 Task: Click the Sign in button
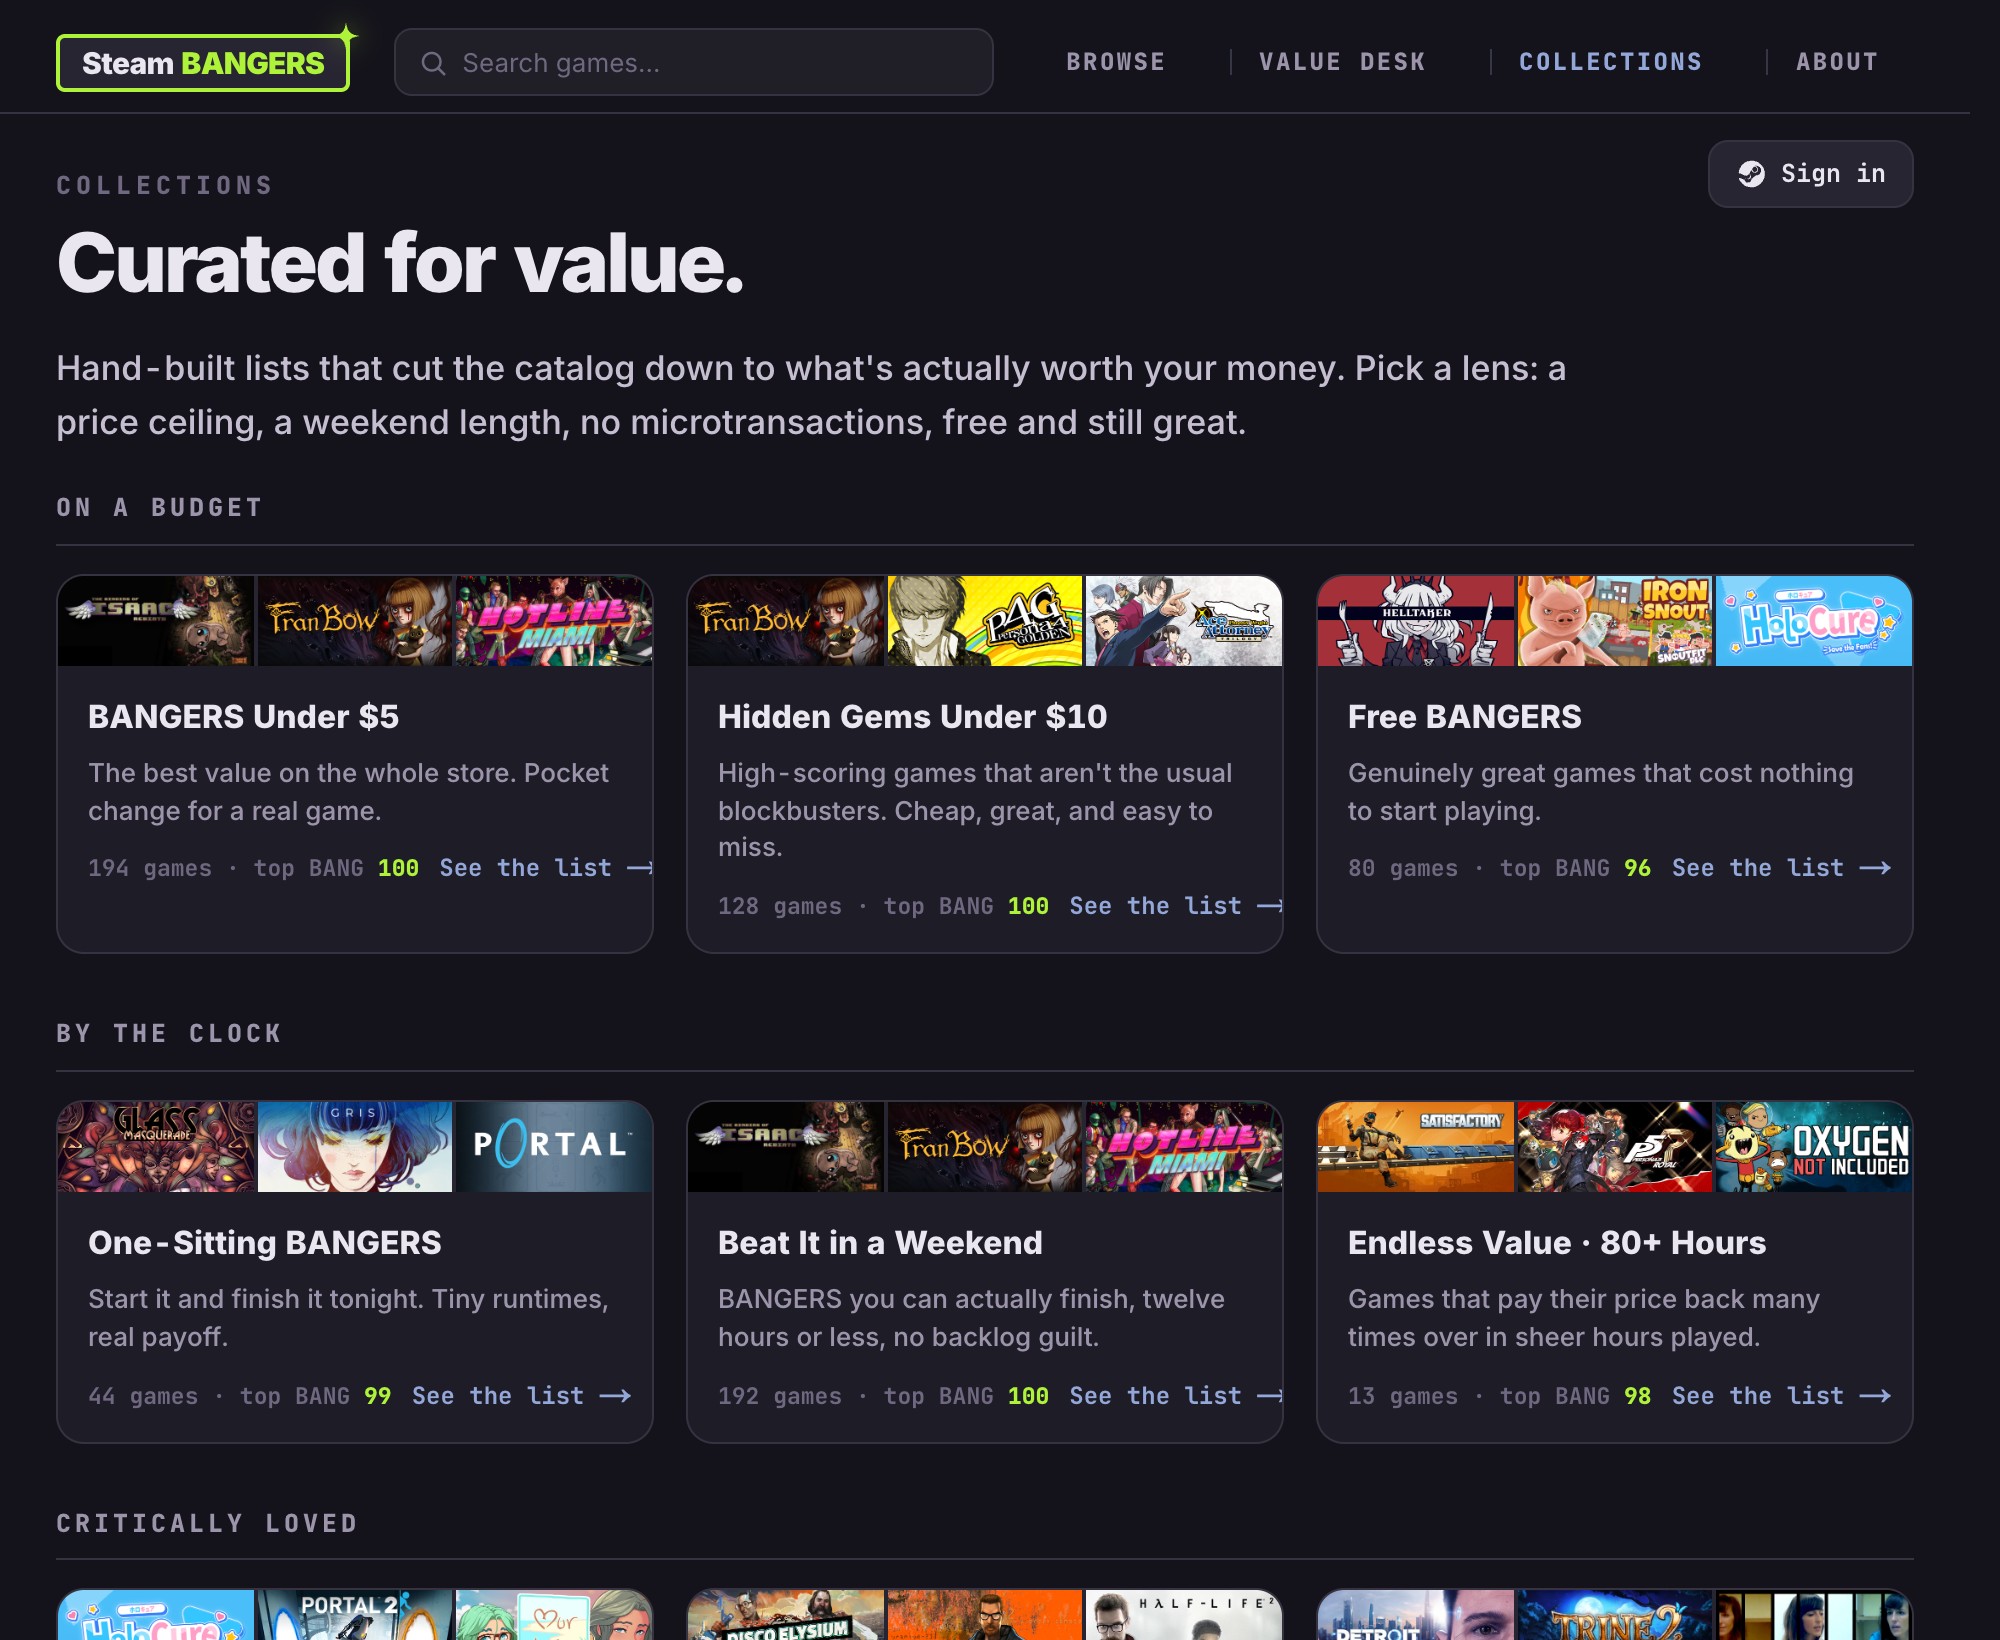point(1810,174)
